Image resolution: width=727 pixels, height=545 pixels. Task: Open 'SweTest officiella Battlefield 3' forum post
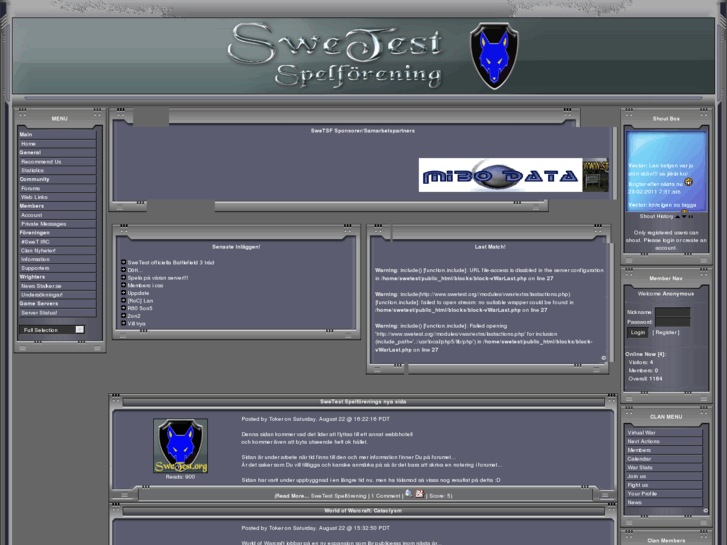171,263
